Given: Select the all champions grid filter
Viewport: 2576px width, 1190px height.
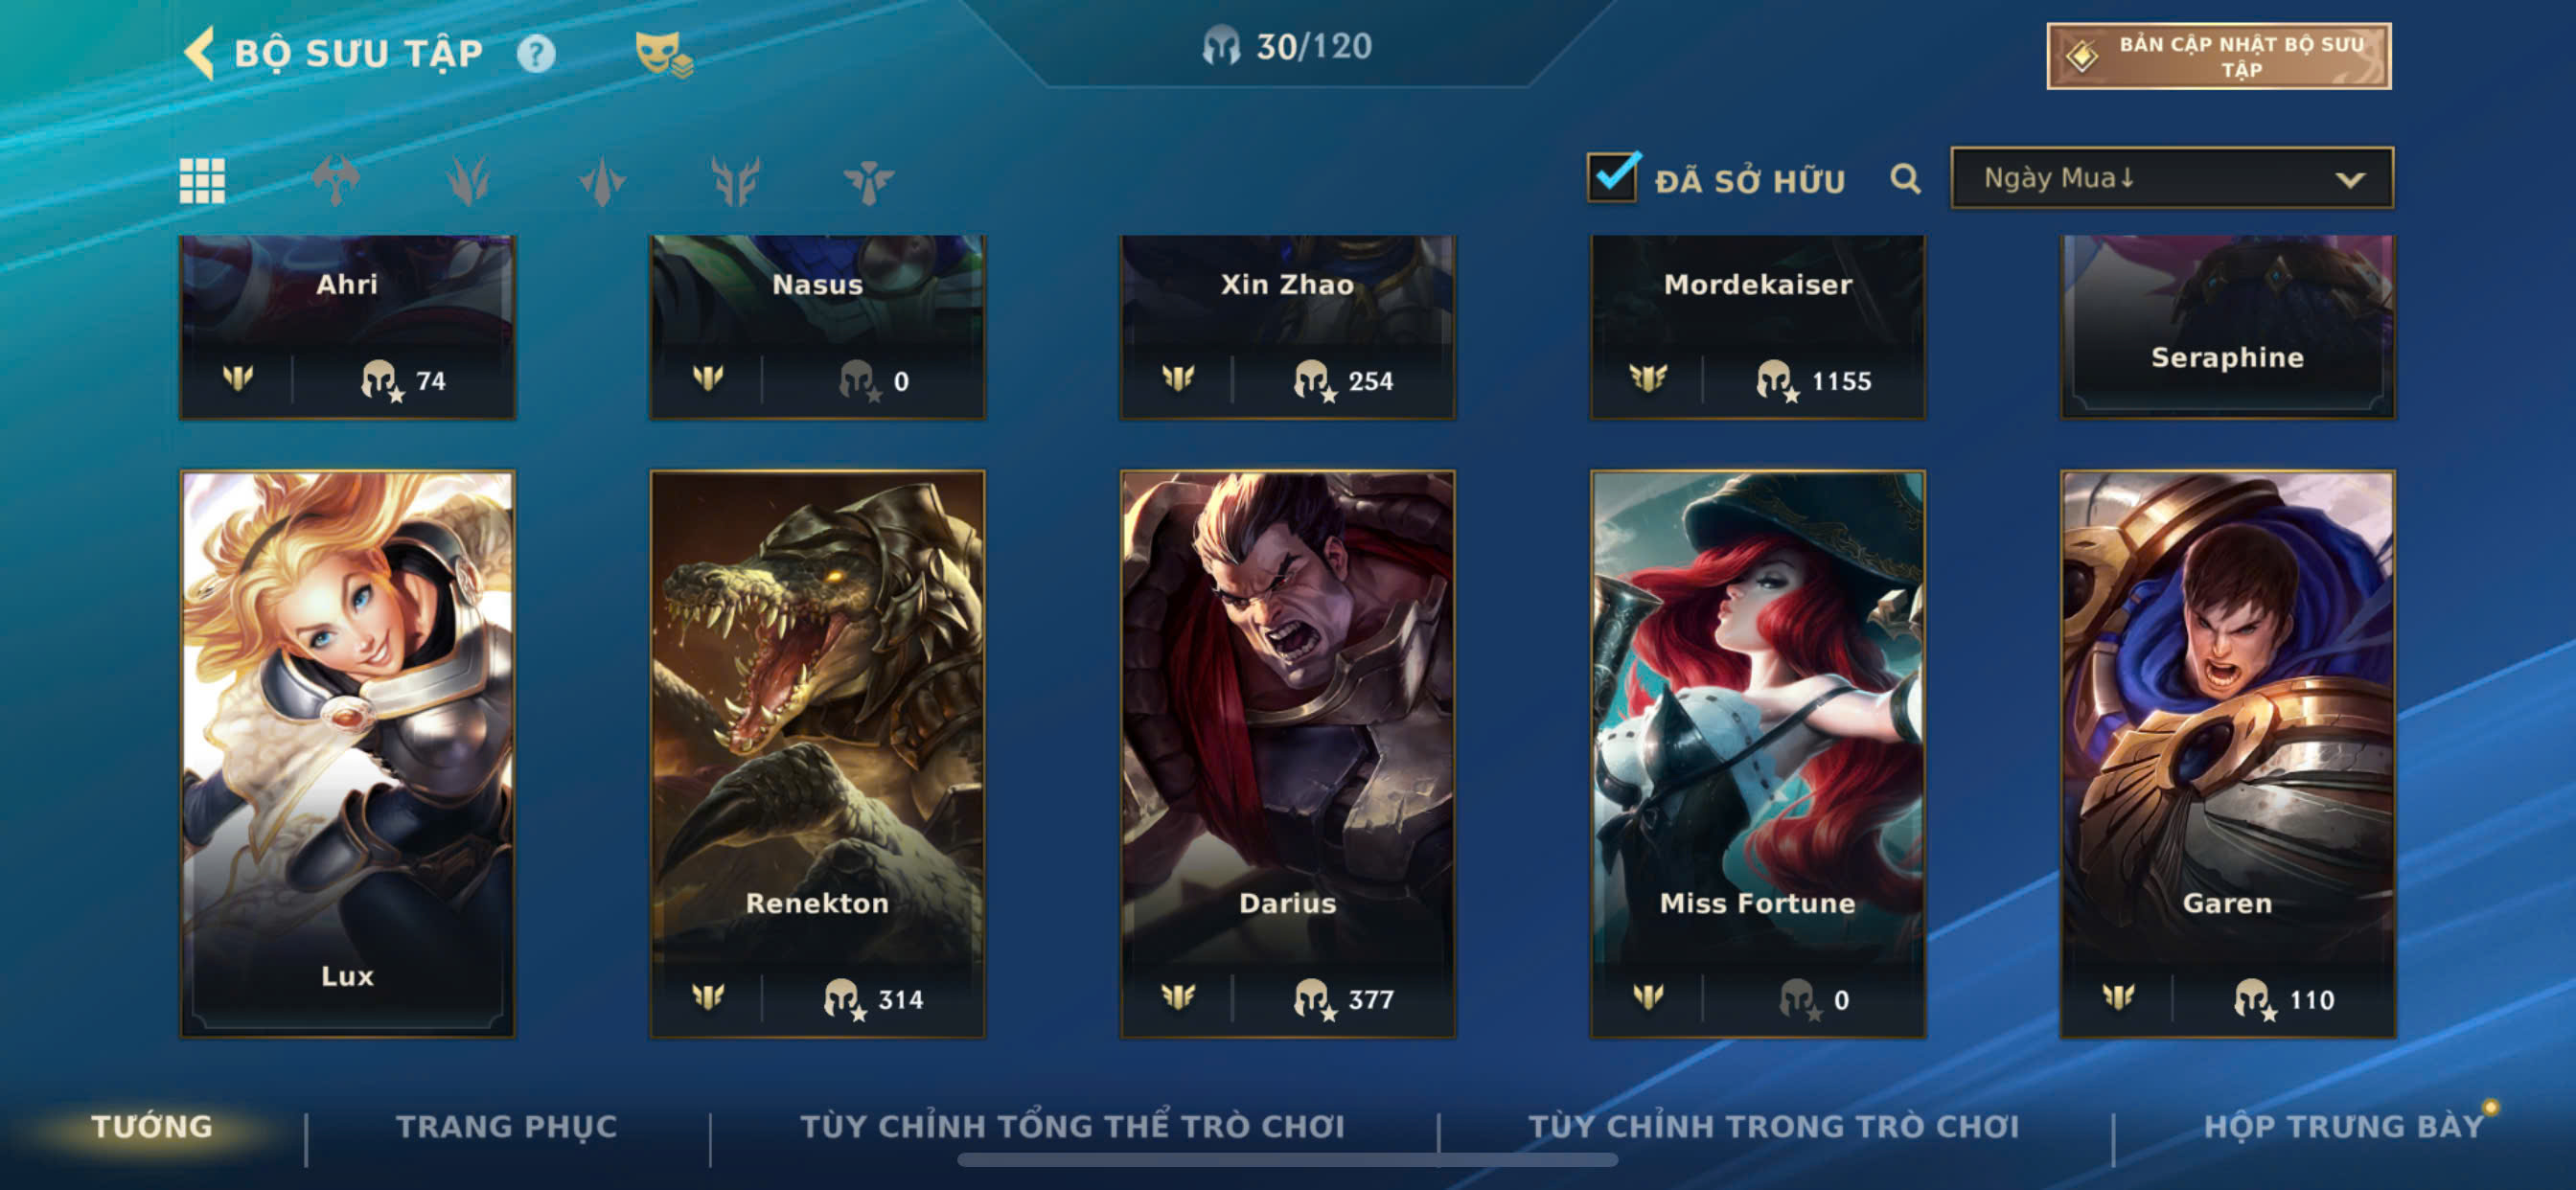Looking at the screenshot, I should pos(202,181).
